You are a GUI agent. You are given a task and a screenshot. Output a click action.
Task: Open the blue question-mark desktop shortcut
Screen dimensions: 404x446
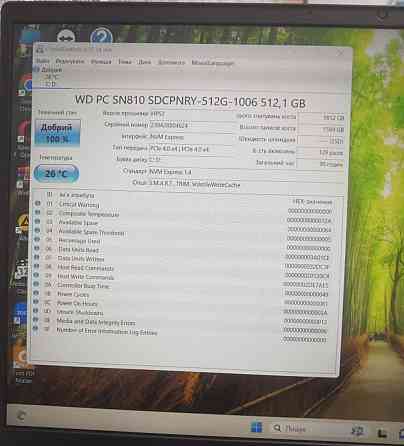[101, 36]
